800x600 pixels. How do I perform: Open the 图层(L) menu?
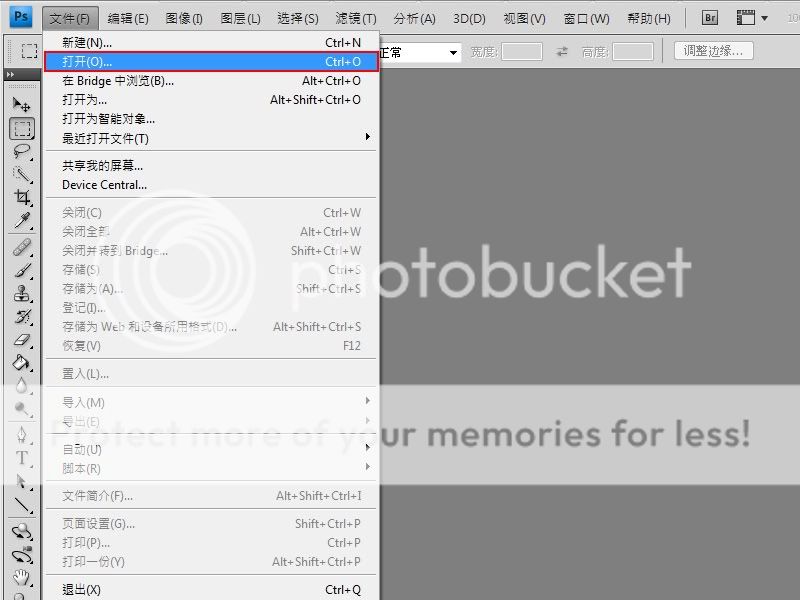(x=240, y=19)
